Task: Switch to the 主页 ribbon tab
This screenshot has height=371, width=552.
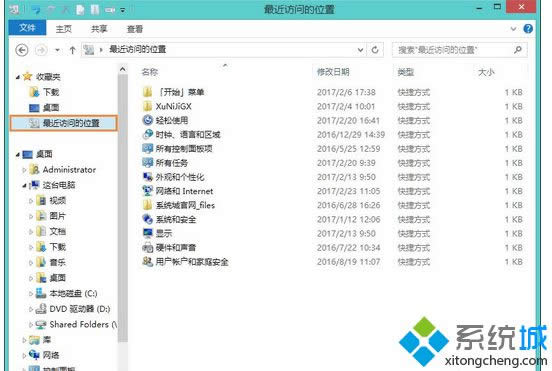Action: [x=64, y=29]
